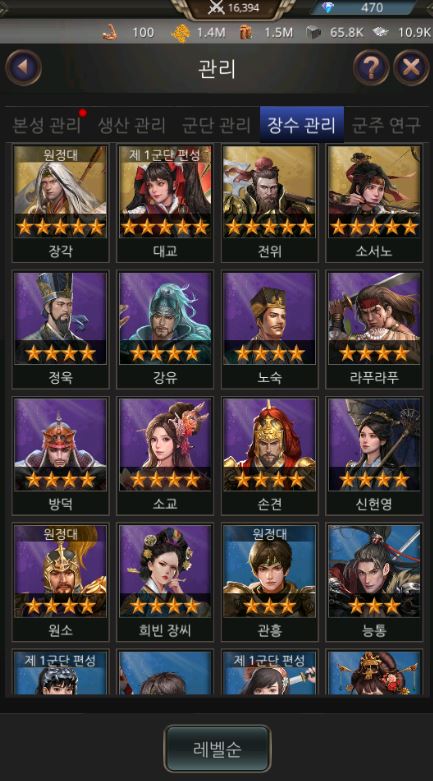Pick the 손견 general portrait

click(x=270, y=456)
